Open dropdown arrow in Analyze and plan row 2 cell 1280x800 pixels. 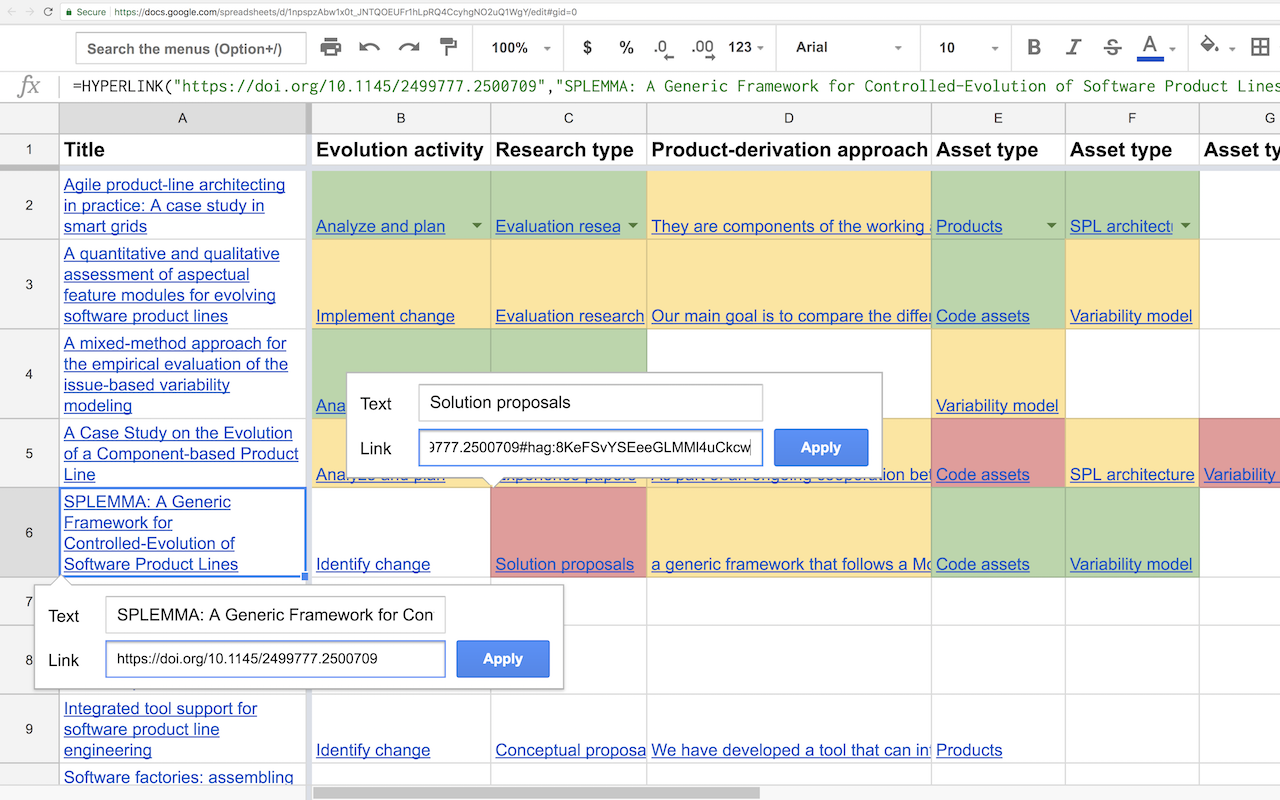[477, 226]
